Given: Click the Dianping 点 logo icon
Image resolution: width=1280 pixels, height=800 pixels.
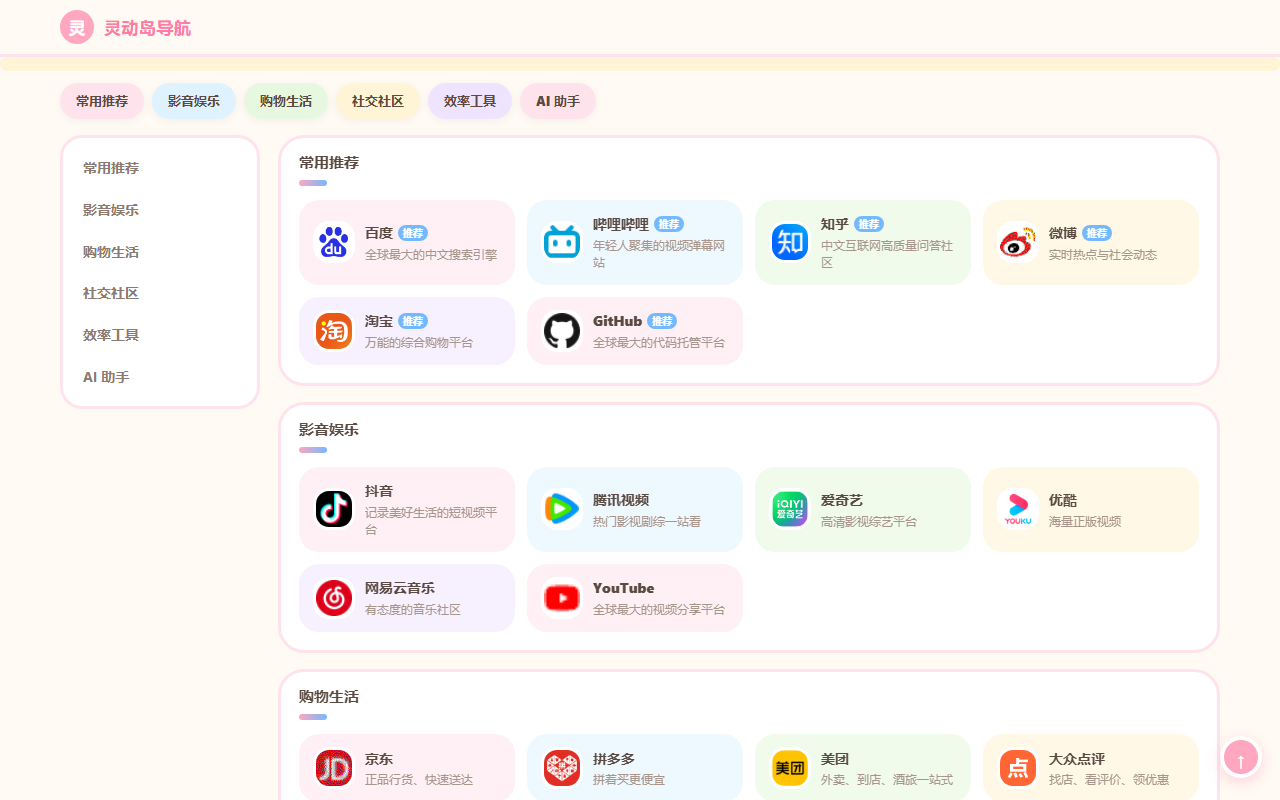Looking at the screenshot, I should (x=1018, y=768).
